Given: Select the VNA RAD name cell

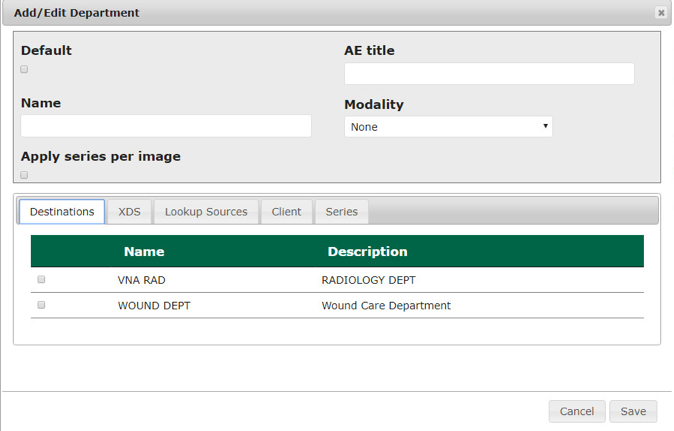Looking at the screenshot, I should tap(141, 280).
